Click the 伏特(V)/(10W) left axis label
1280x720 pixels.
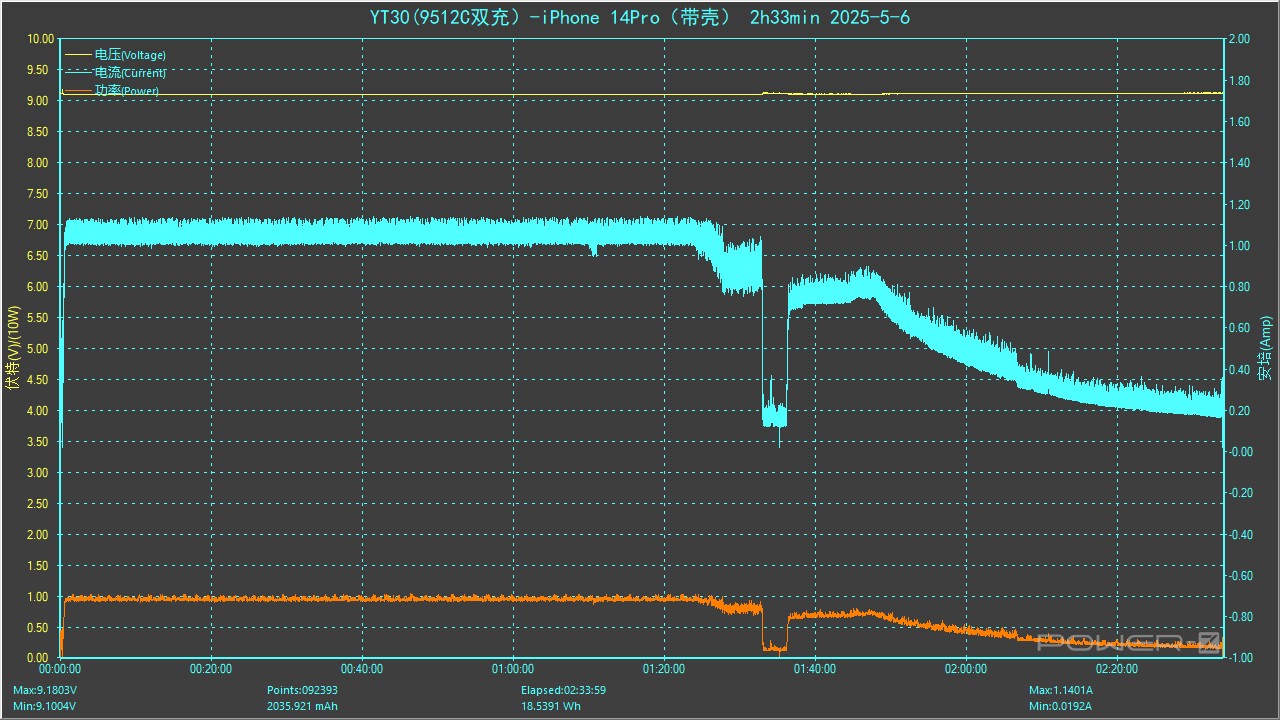[x=13, y=348]
